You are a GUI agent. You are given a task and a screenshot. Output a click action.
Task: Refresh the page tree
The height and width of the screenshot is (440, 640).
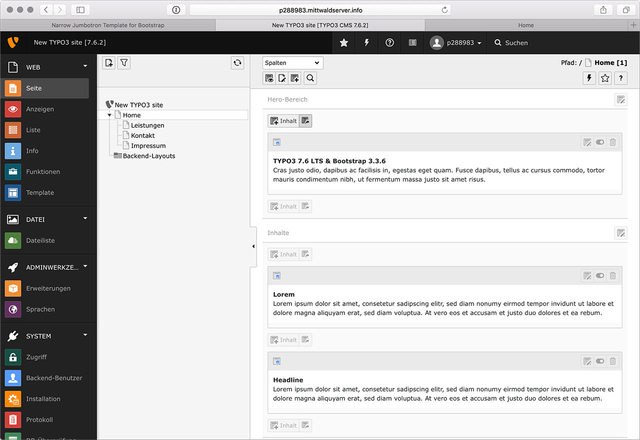237,62
